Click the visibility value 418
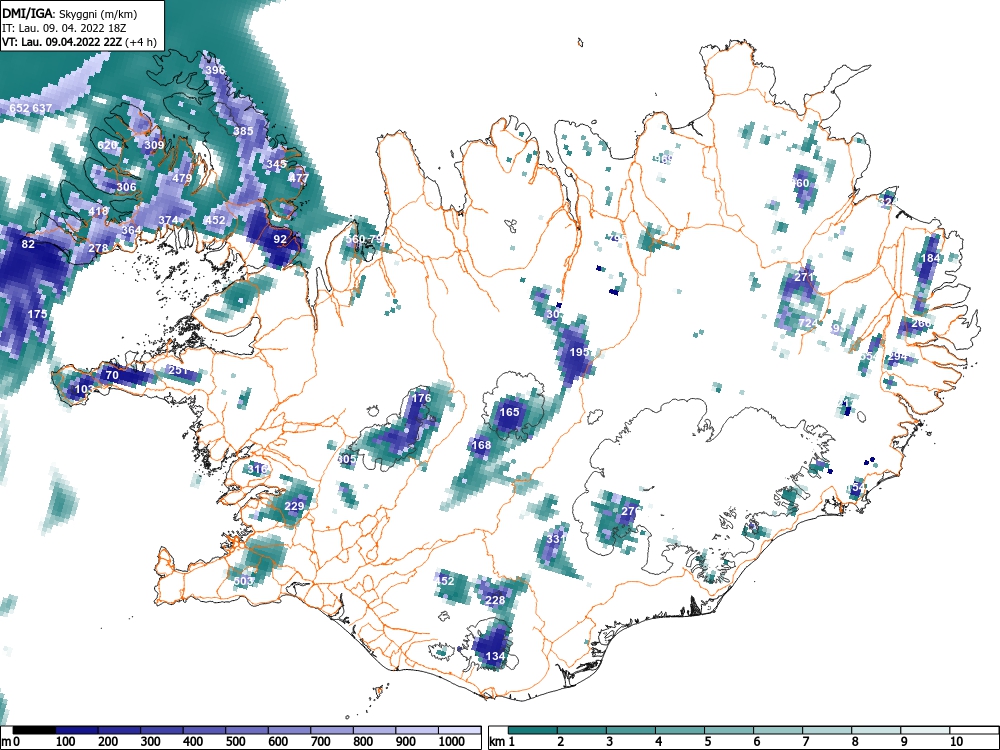 (98, 211)
